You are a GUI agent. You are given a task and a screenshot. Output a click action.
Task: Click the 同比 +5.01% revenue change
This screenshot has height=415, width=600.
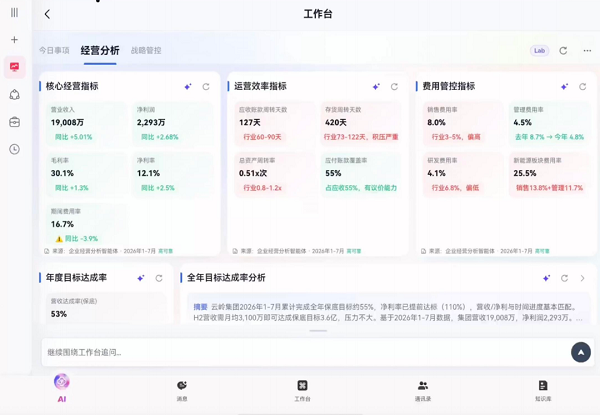pyautogui.click(x=73, y=137)
